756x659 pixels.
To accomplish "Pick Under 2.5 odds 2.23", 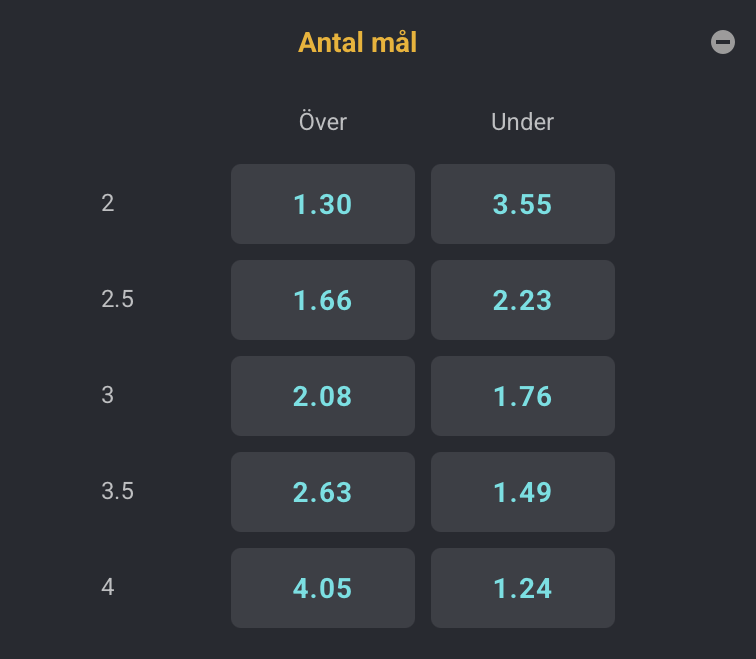I will 523,300.
